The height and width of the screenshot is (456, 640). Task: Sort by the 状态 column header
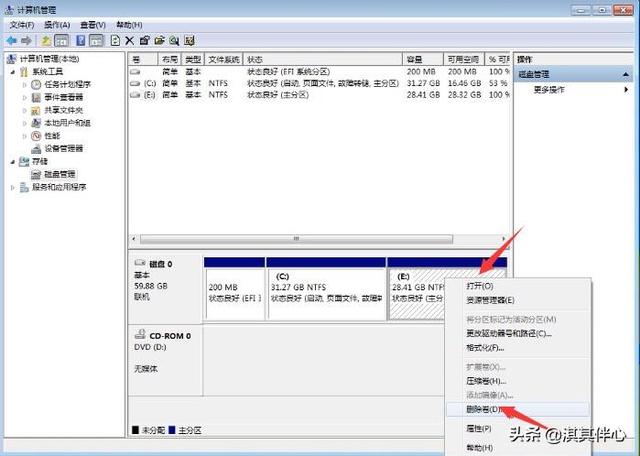pos(322,59)
